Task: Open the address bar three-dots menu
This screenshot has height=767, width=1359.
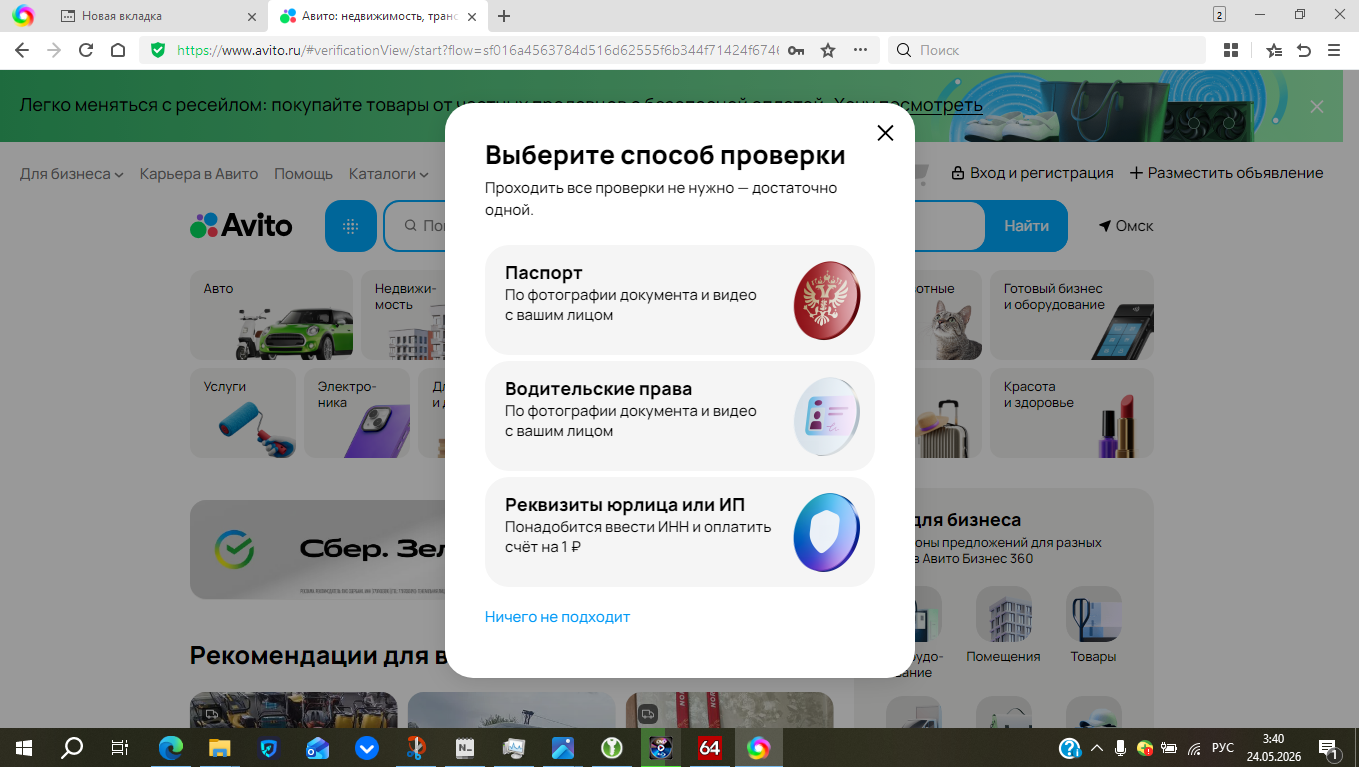Action: (x=860, y=50)
